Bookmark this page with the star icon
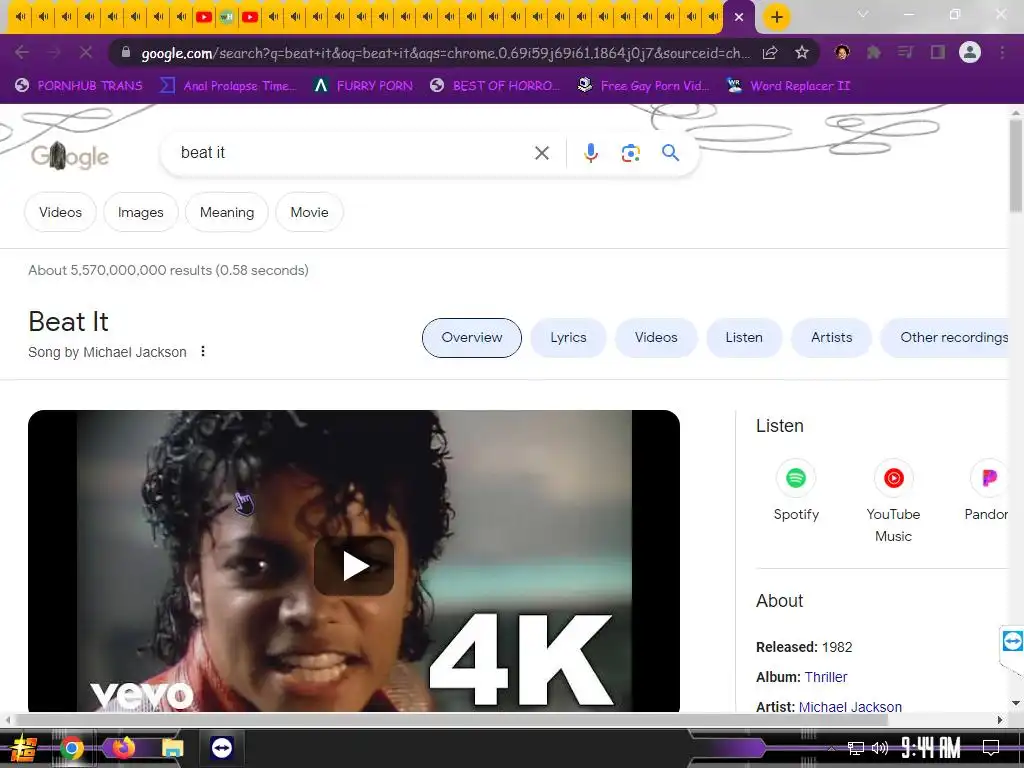This screenshot has width=1024, height=768. point(802,52)
